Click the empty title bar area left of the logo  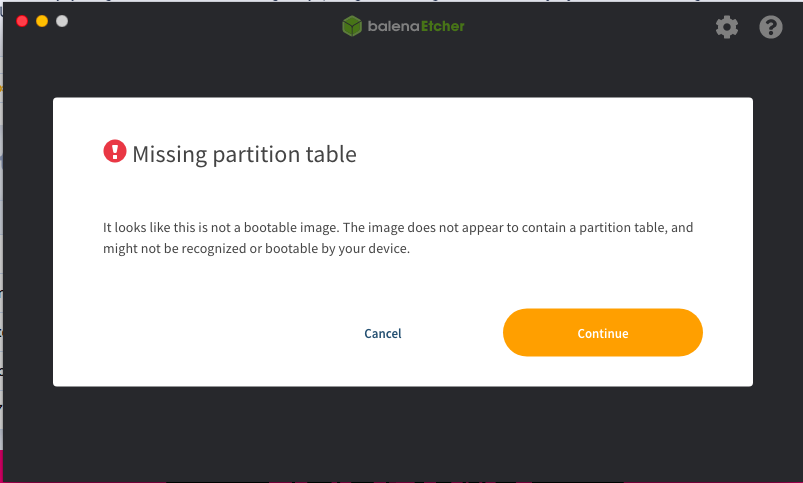click(200, 26)
